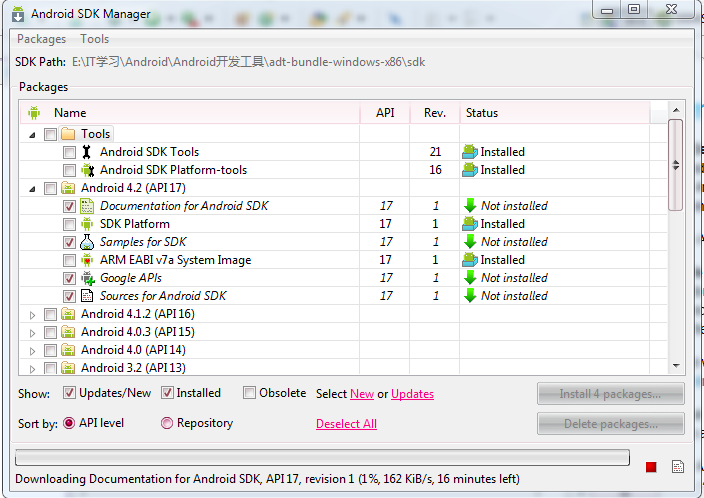Screen dimensions: 704x498
Task: Click Not installed arrow for Sources for Android SDK
Action: (x=470, y=295)
